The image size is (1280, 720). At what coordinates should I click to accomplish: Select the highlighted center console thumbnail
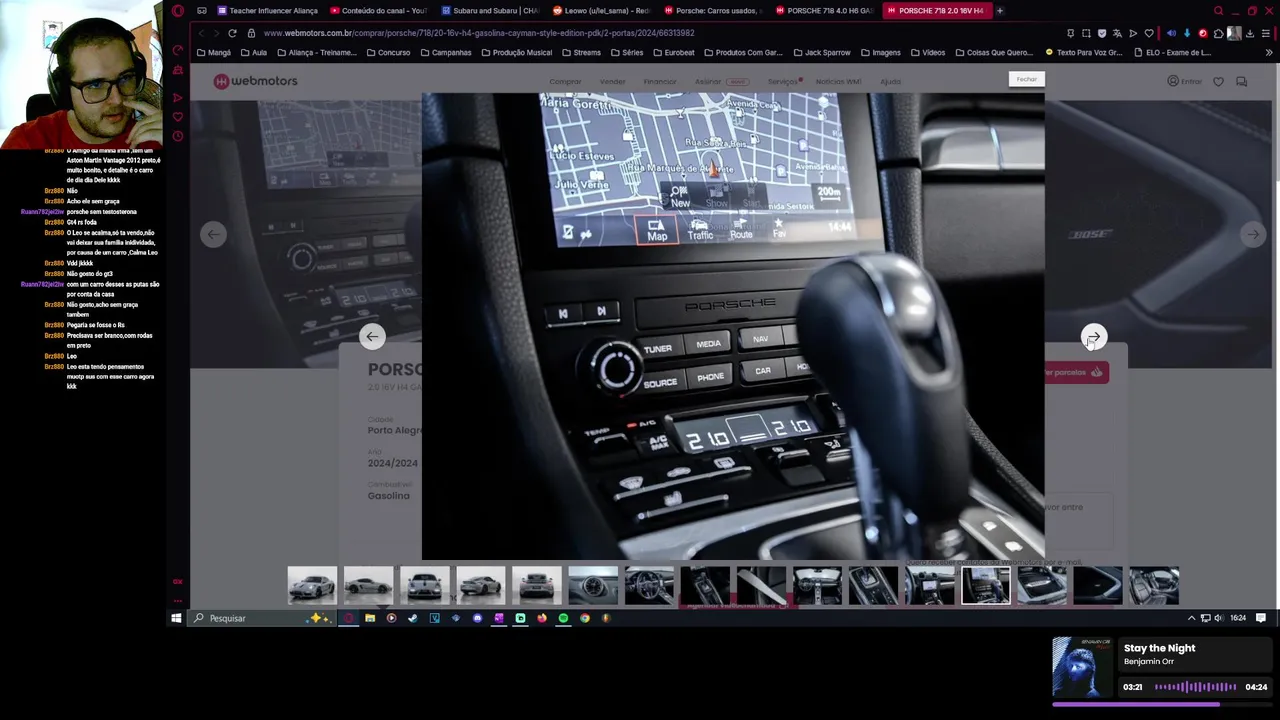click(x=986, y=586)
